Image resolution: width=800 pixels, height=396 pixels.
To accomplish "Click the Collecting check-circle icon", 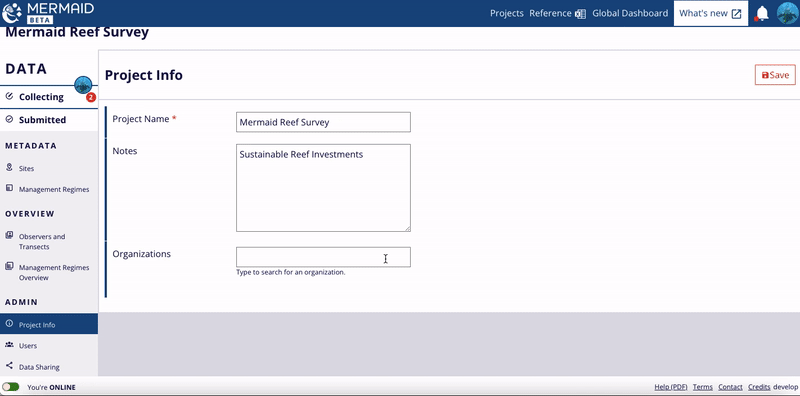I will click(x=9, y=96).
